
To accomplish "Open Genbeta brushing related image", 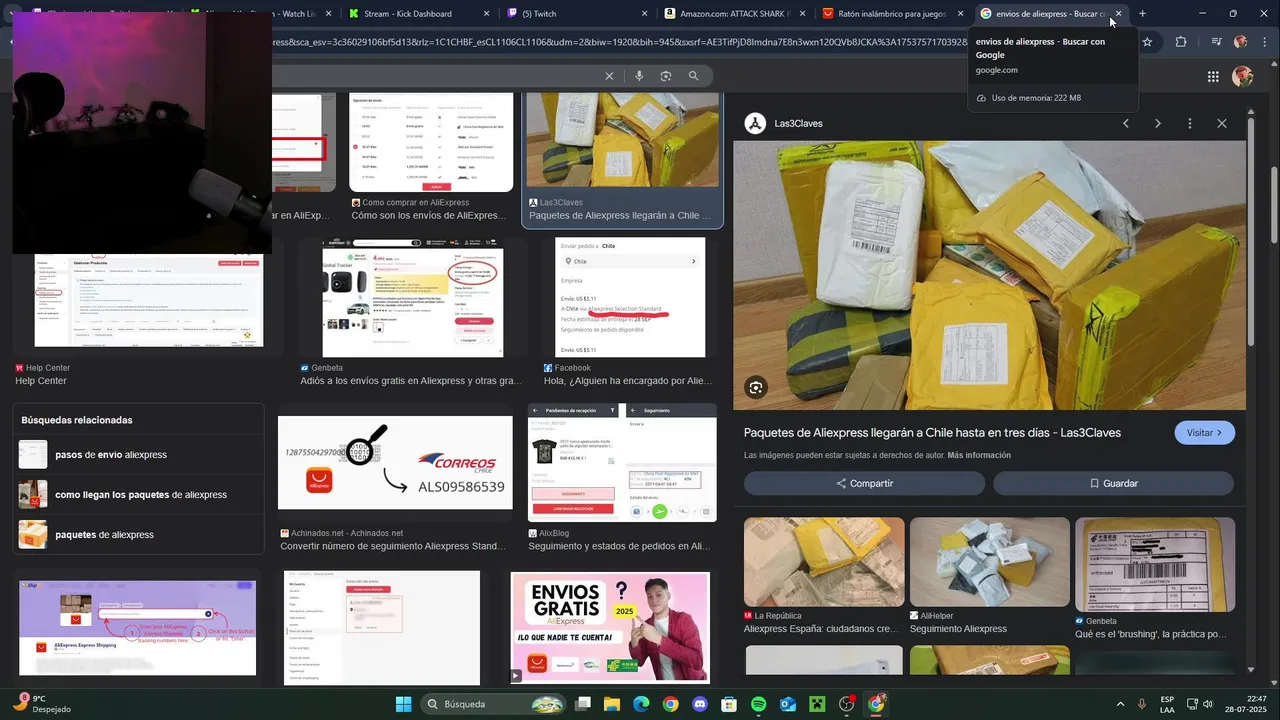I will [1155, 562].
